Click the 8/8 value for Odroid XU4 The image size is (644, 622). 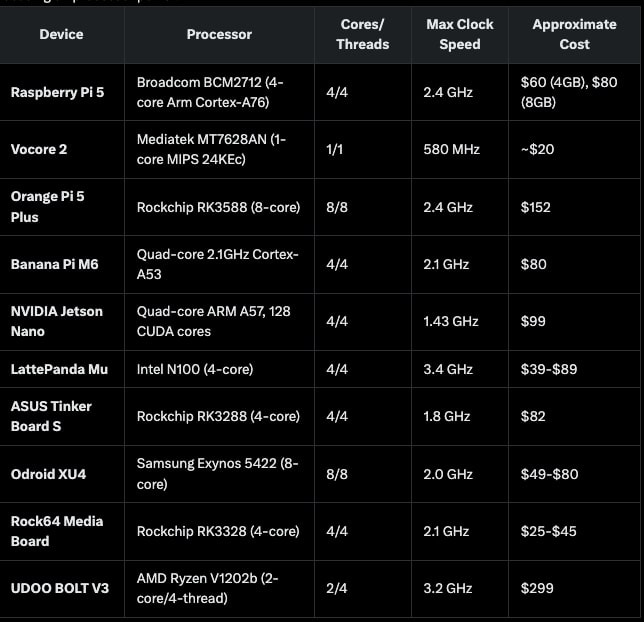[337, 475]
